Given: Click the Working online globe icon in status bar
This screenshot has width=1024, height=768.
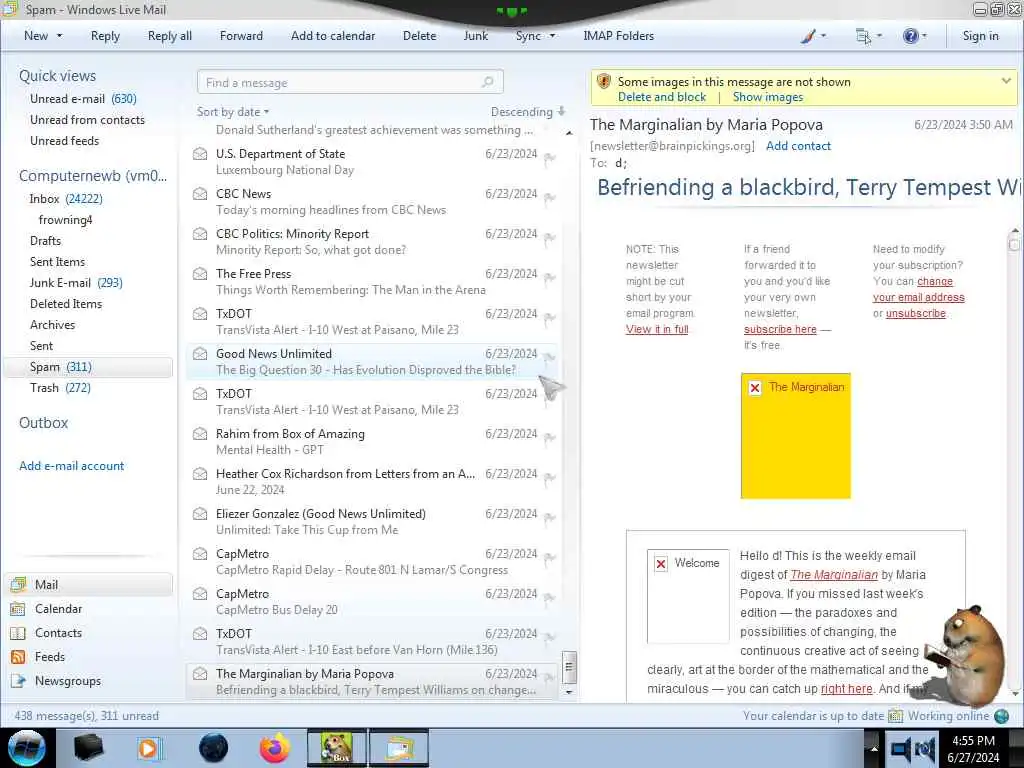Looking at the screenshot, I should click(1001, 716).
